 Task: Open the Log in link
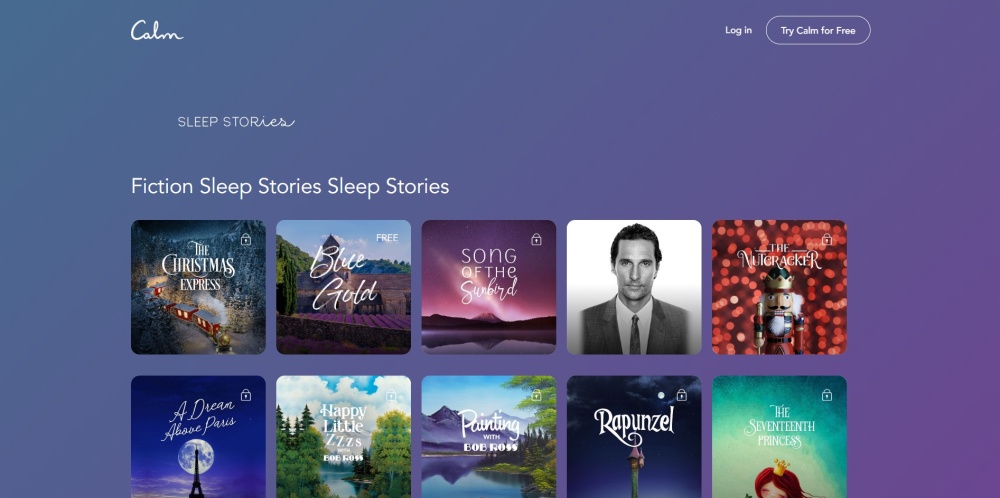coord(738,30)
